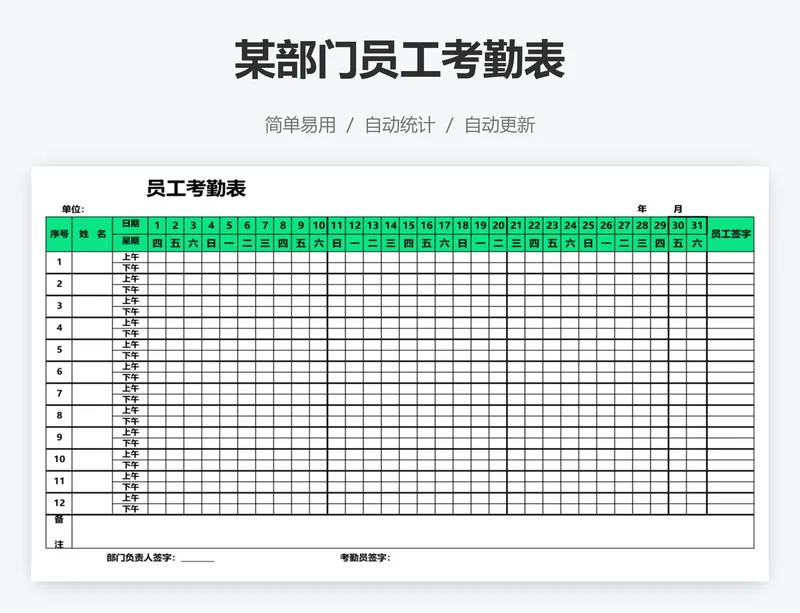This screenshot has width=800, height=613.
Task: Select the 日期 header cell
Action: point(130,225)
